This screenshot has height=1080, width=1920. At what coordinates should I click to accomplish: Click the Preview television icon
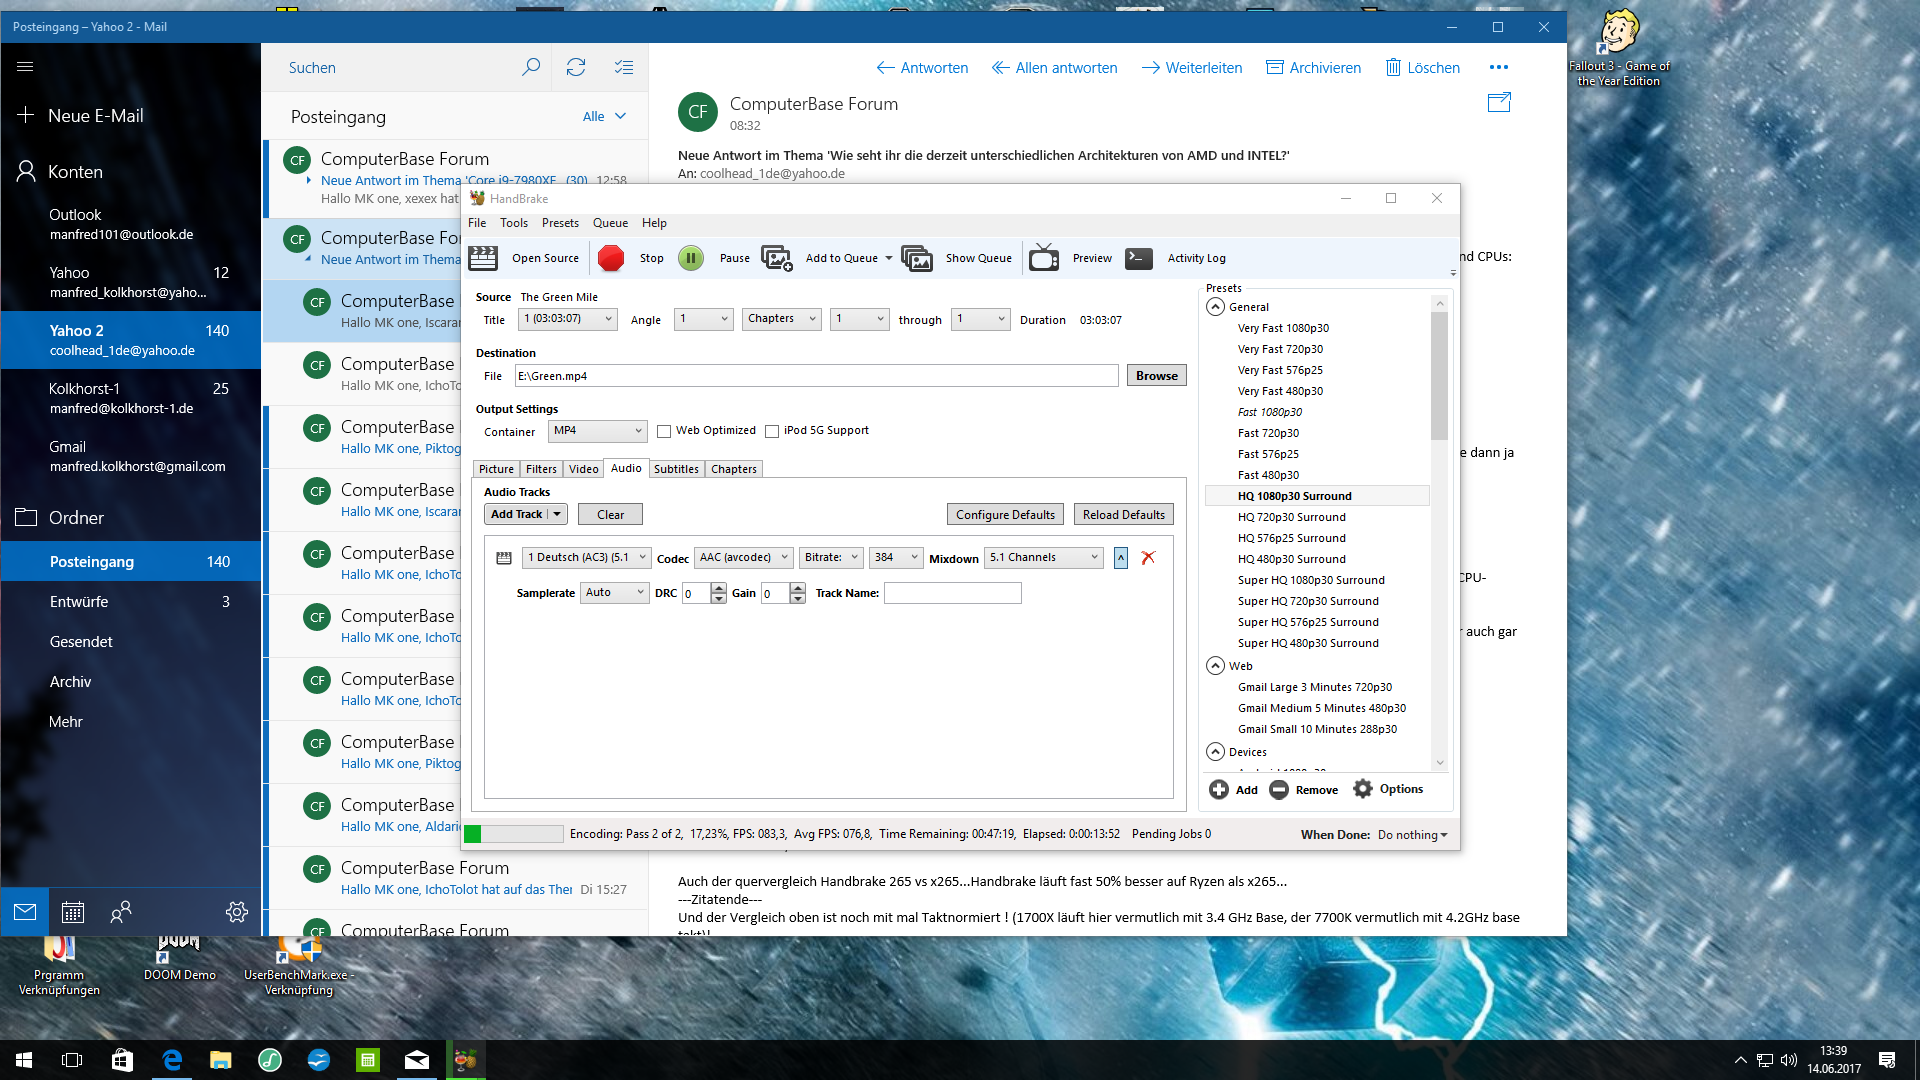pyautogui.click(x=1044, y=258)
